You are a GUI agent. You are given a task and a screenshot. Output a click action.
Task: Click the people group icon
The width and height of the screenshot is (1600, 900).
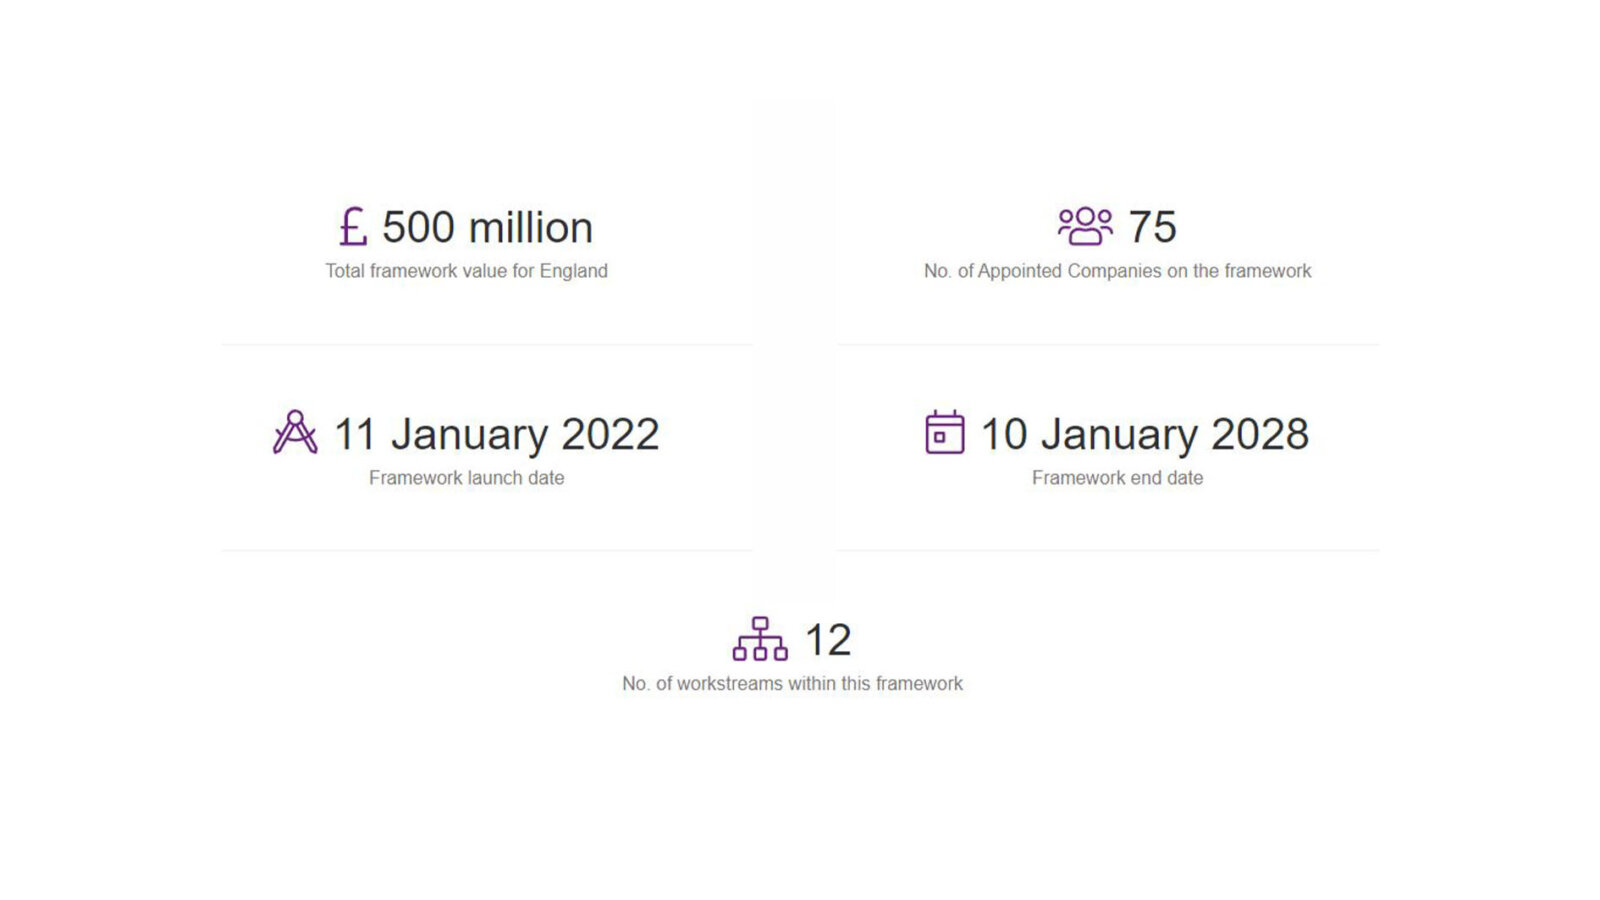(x=1085, y=227)
